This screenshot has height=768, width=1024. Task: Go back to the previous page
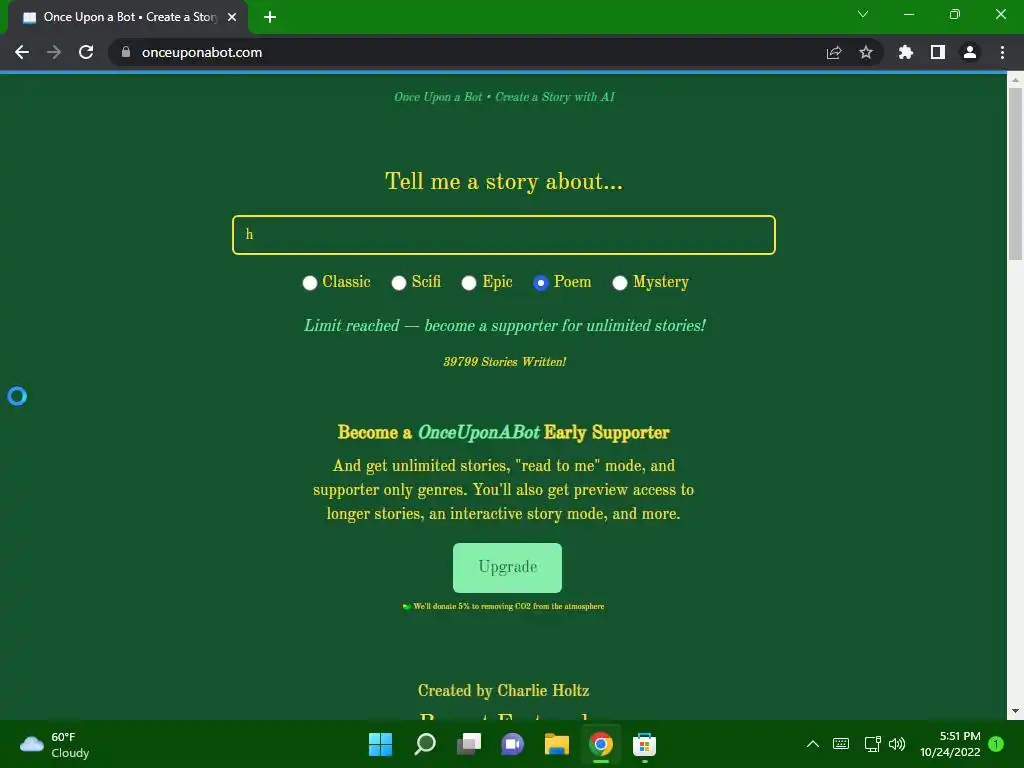22,52
